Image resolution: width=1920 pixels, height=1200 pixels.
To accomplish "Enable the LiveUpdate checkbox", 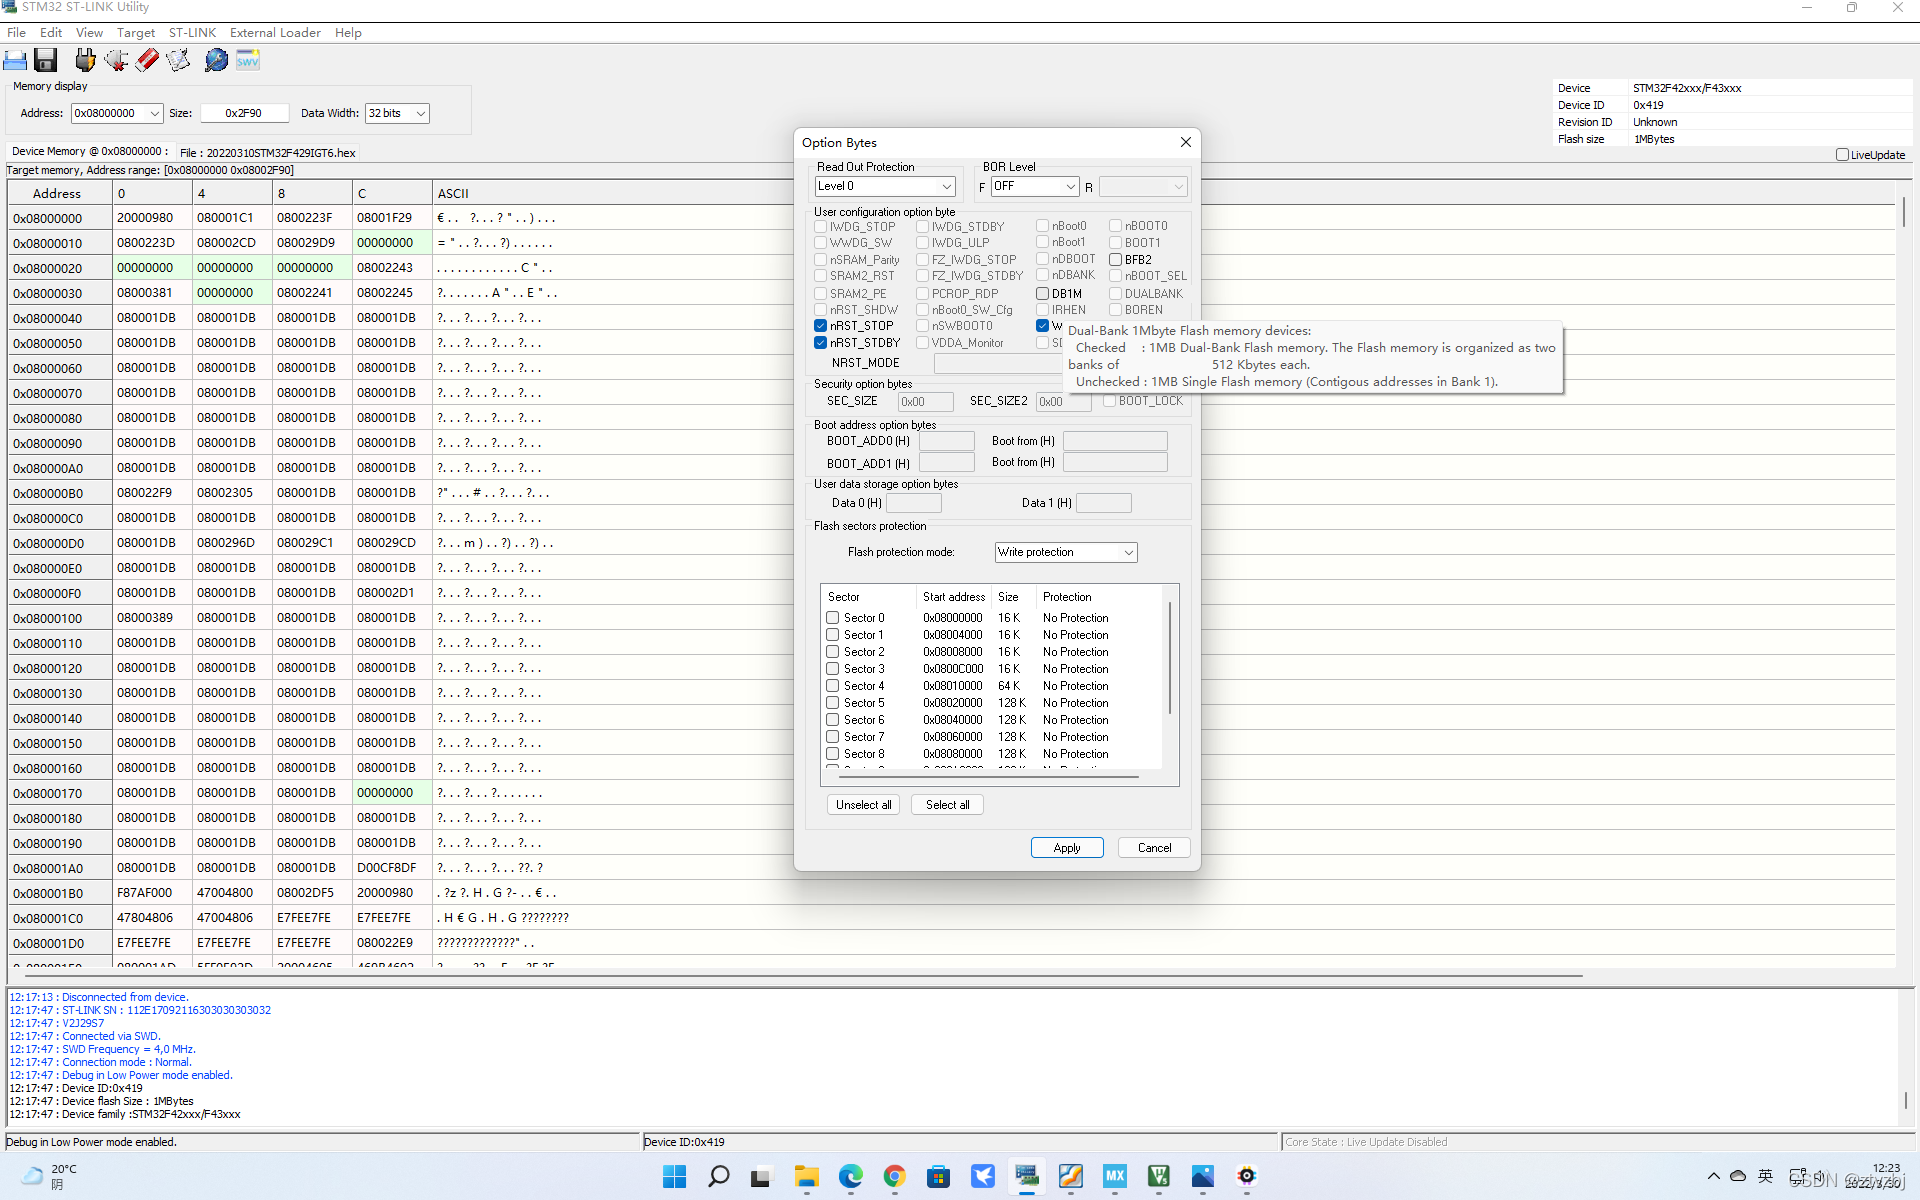I will (x=1842, y=155).
